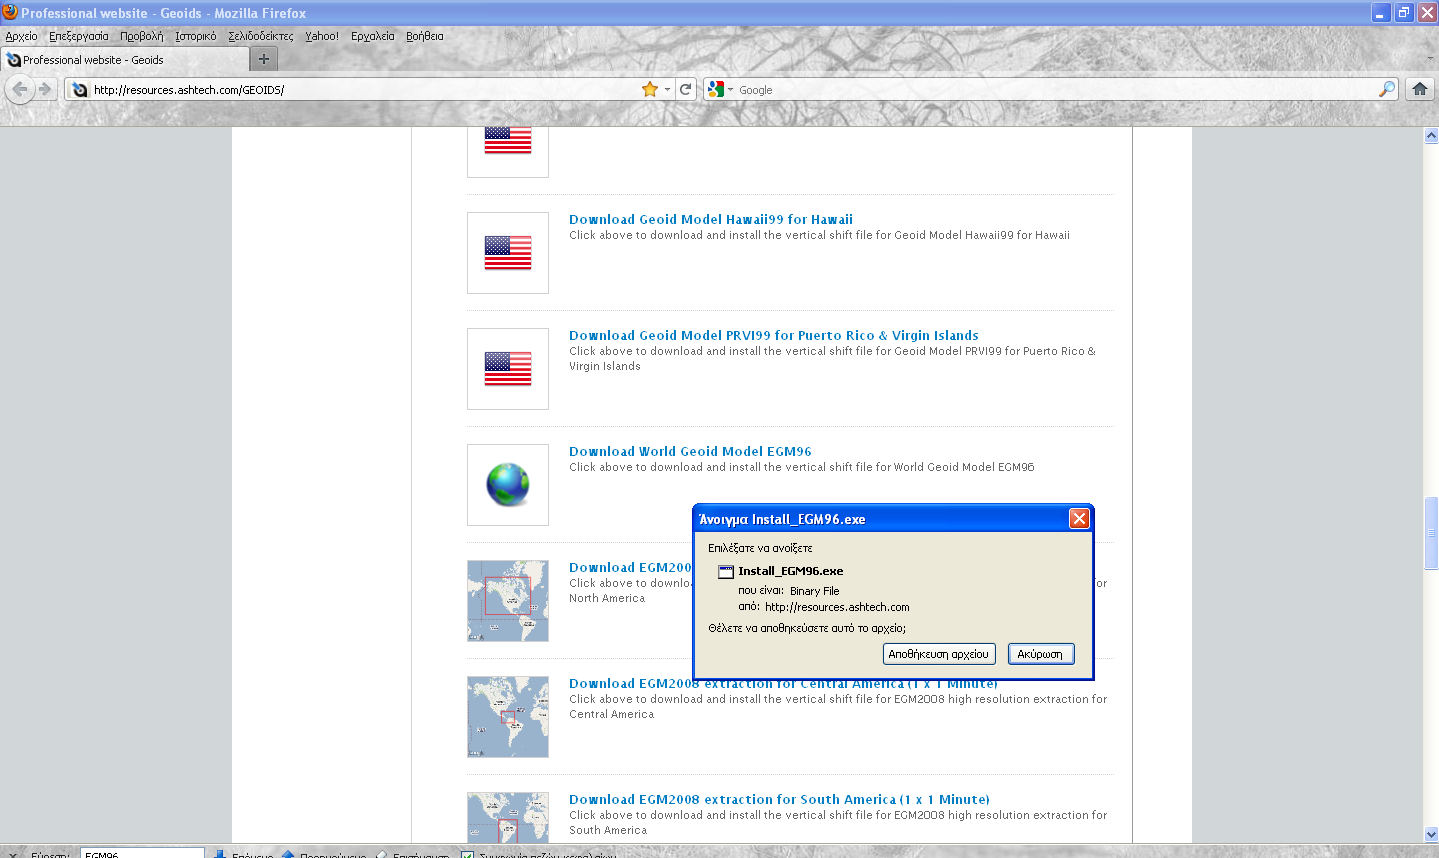Viewport: 1439px width, 858px height.
Task: Click the vertical scrollbar thumb
Action: (1431, 533)
